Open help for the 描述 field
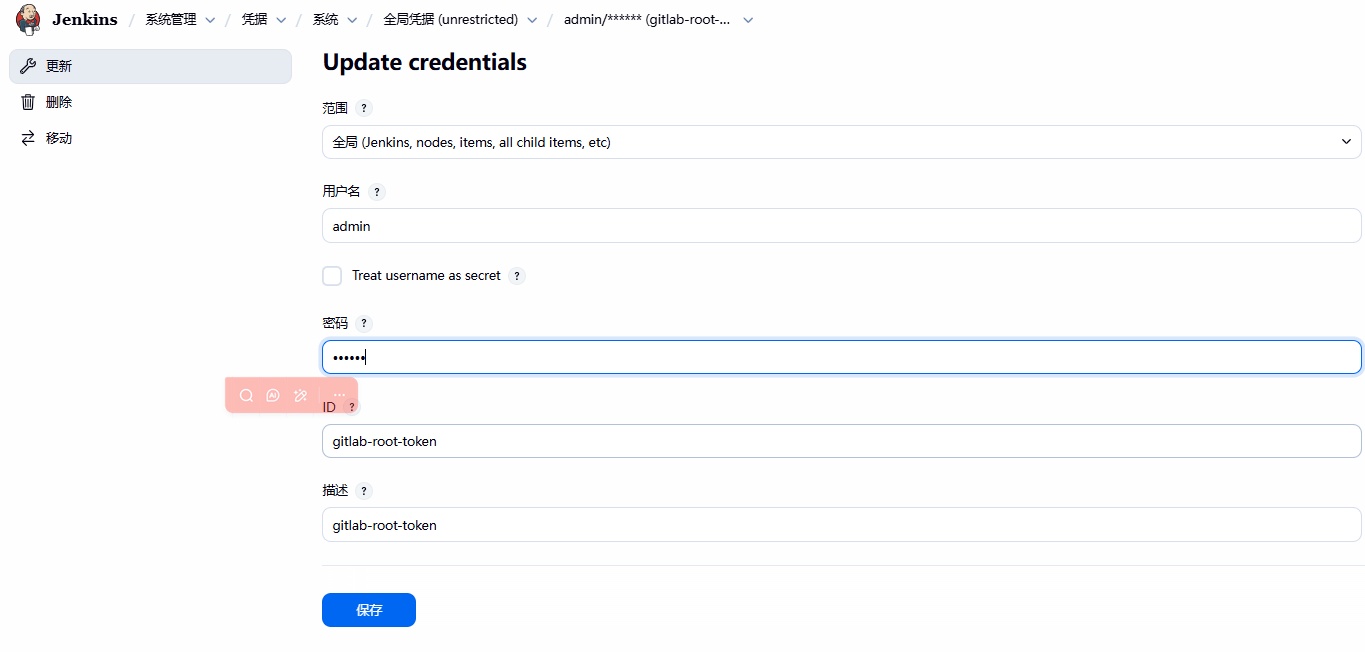The height and width of the screenshot is (652, 1365). point(364,491)
